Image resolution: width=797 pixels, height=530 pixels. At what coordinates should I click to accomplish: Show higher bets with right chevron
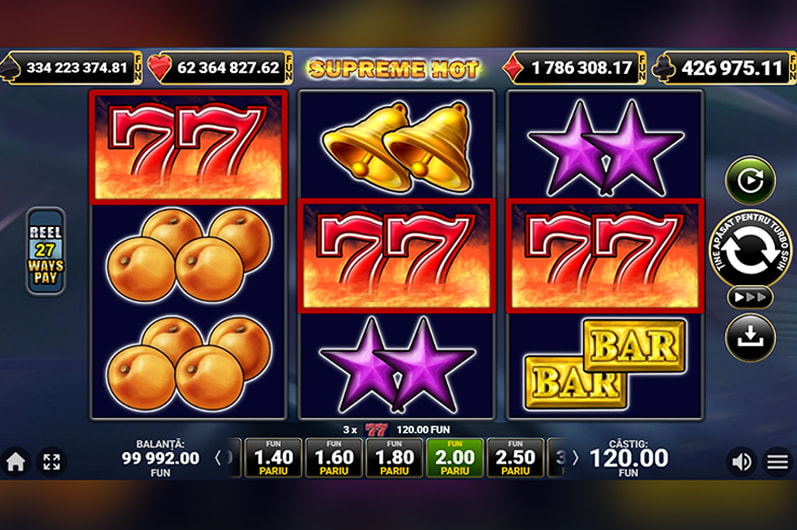click(575, 458)
